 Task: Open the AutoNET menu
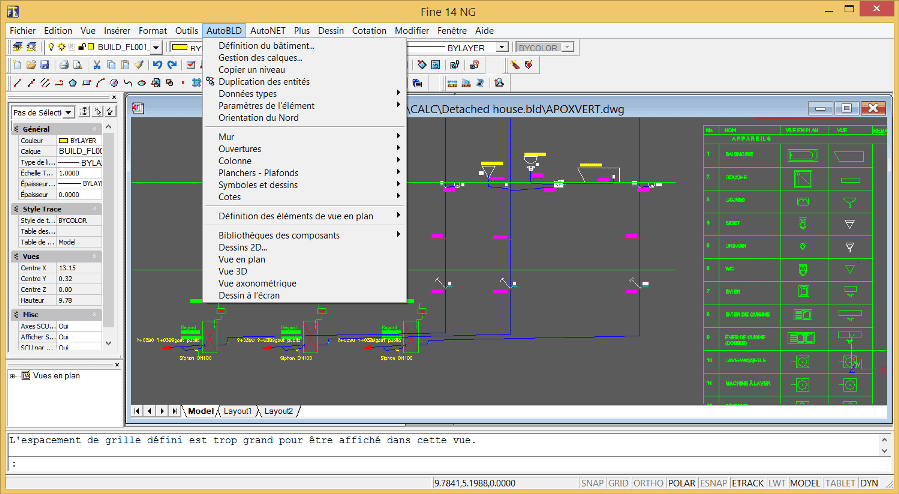tap(268, 30)
